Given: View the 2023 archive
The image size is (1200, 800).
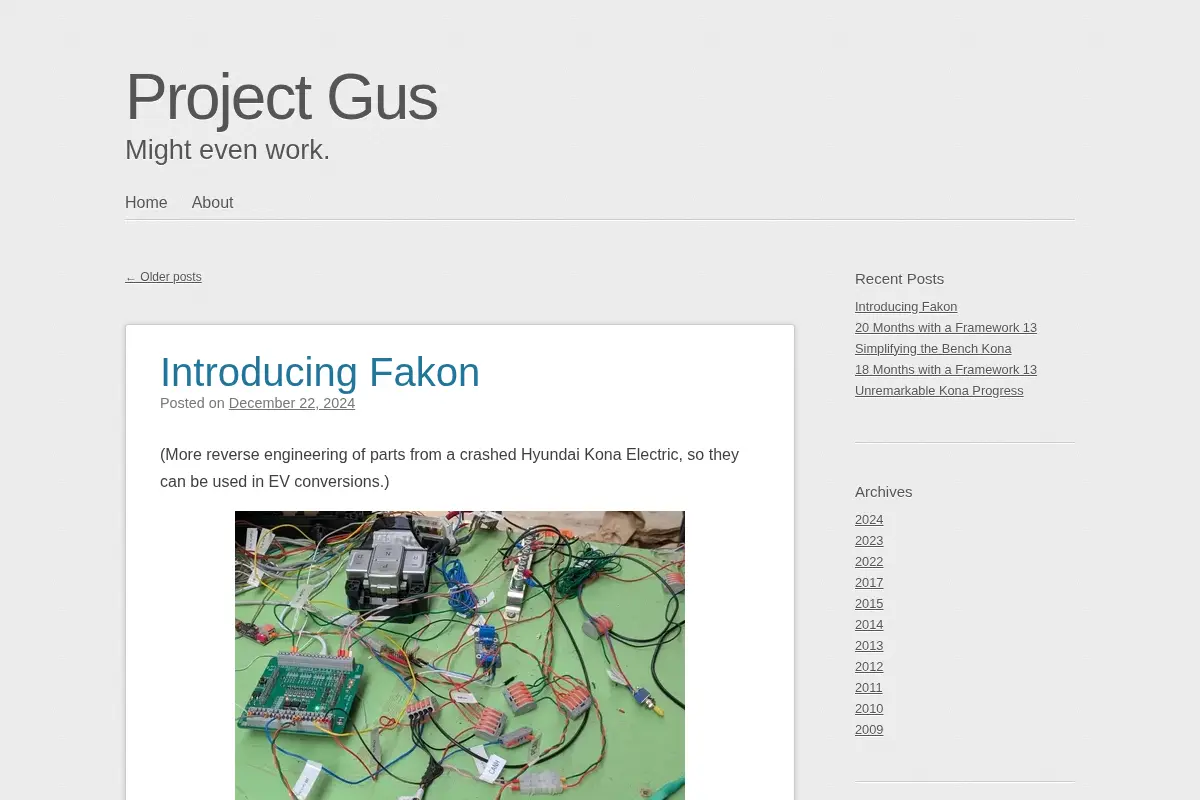Looking at the screenshot, I should click(869, 540).
